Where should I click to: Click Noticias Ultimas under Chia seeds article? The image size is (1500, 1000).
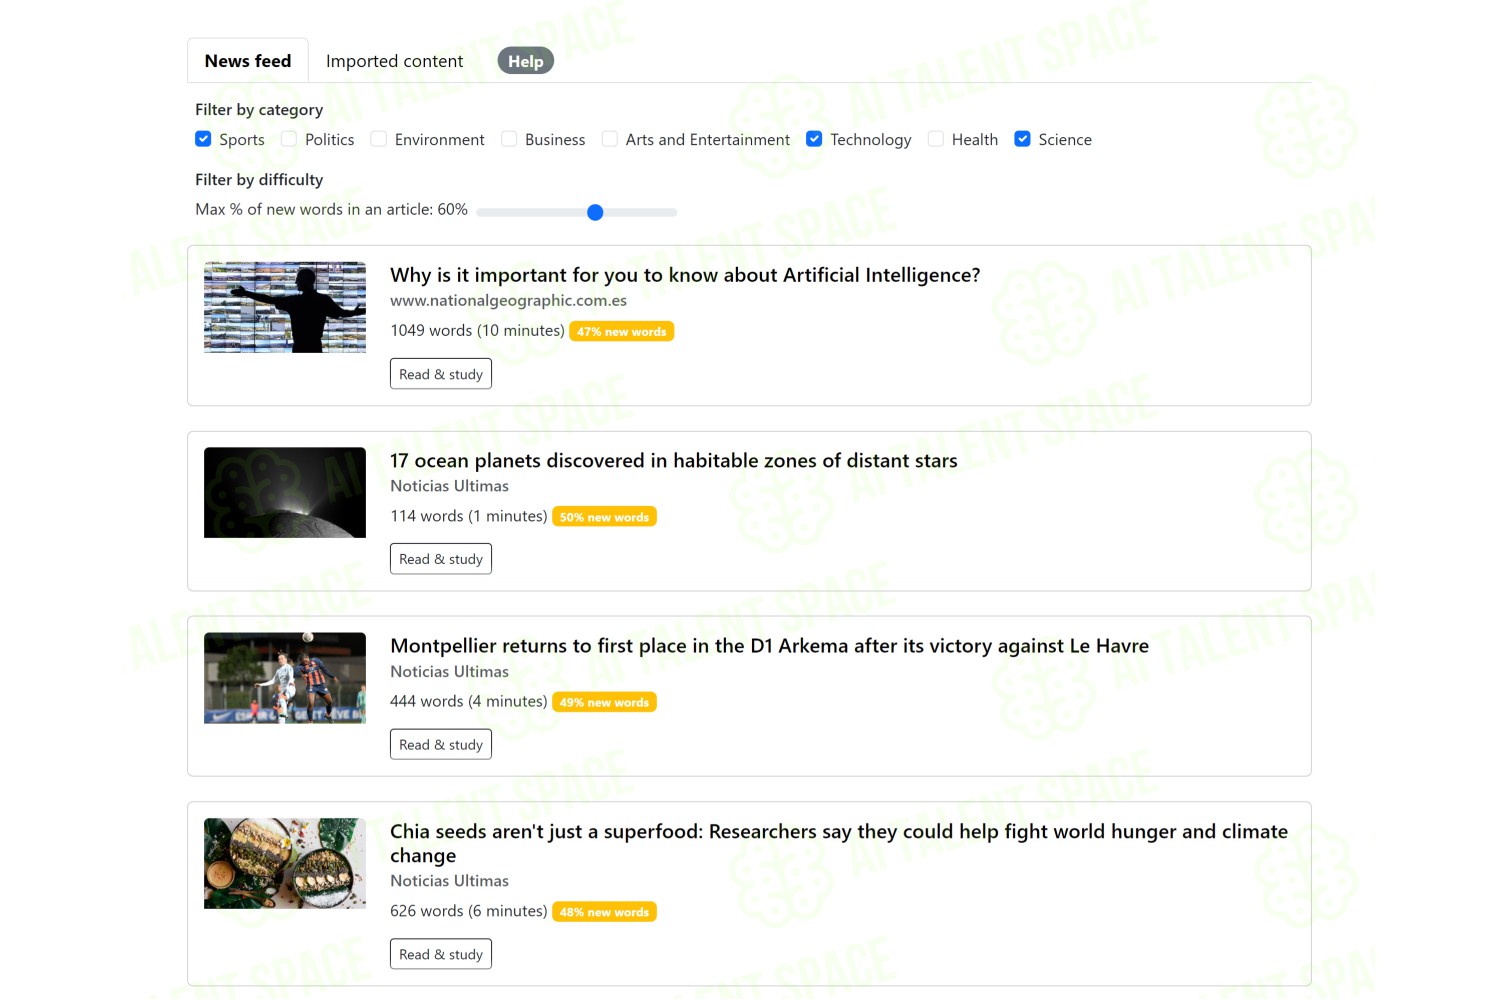click(449, 881)
